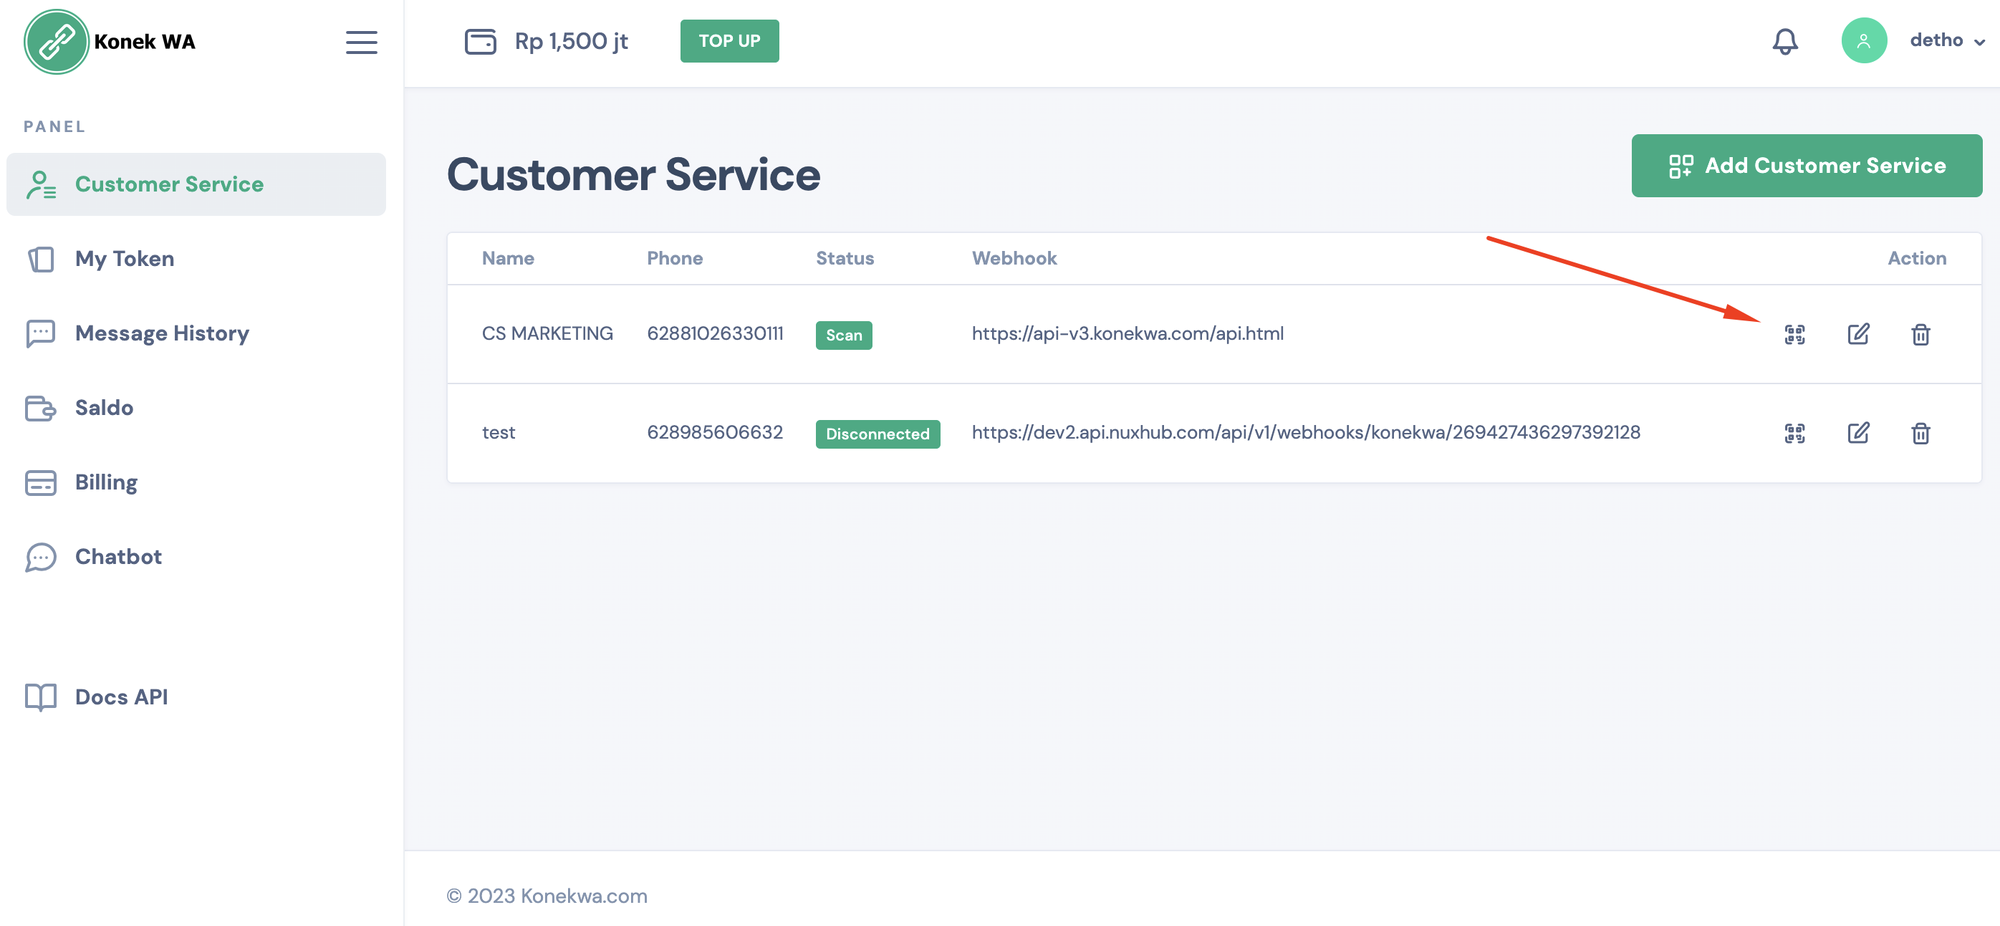The image size is (2000, 926).
Task: Click edit pencil icon for test row
Action: point(1858,433)
